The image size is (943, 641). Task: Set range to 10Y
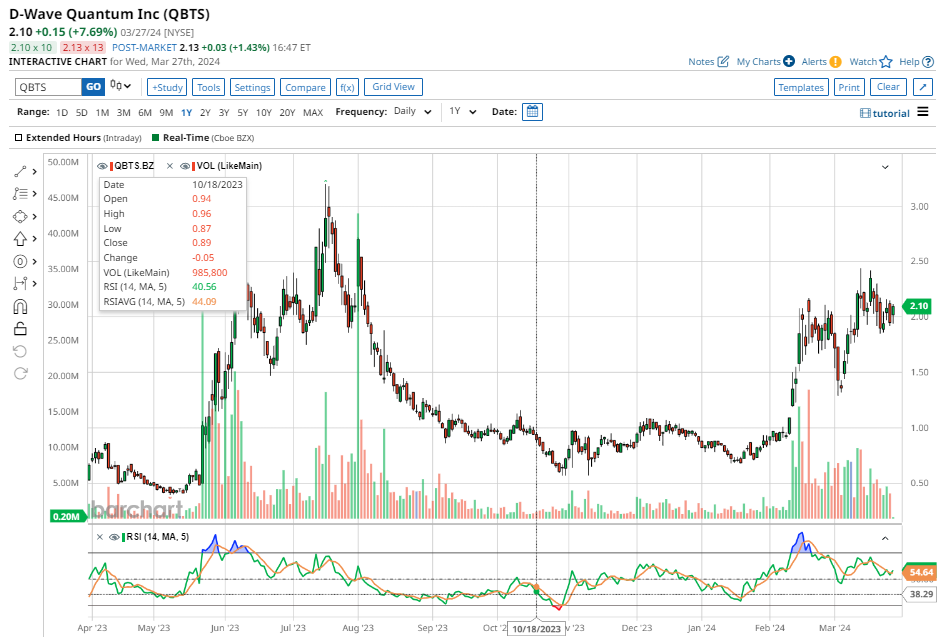(x=263, y=112)
